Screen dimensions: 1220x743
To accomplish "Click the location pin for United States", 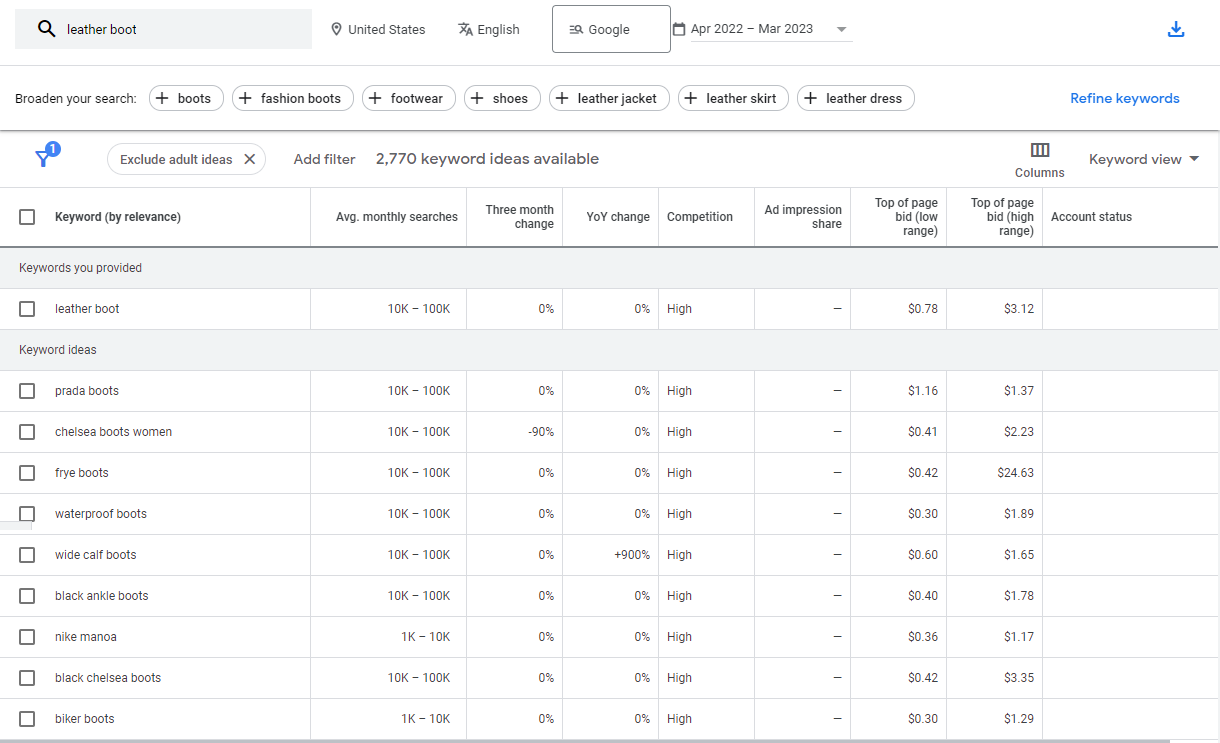I will (336, 29).
